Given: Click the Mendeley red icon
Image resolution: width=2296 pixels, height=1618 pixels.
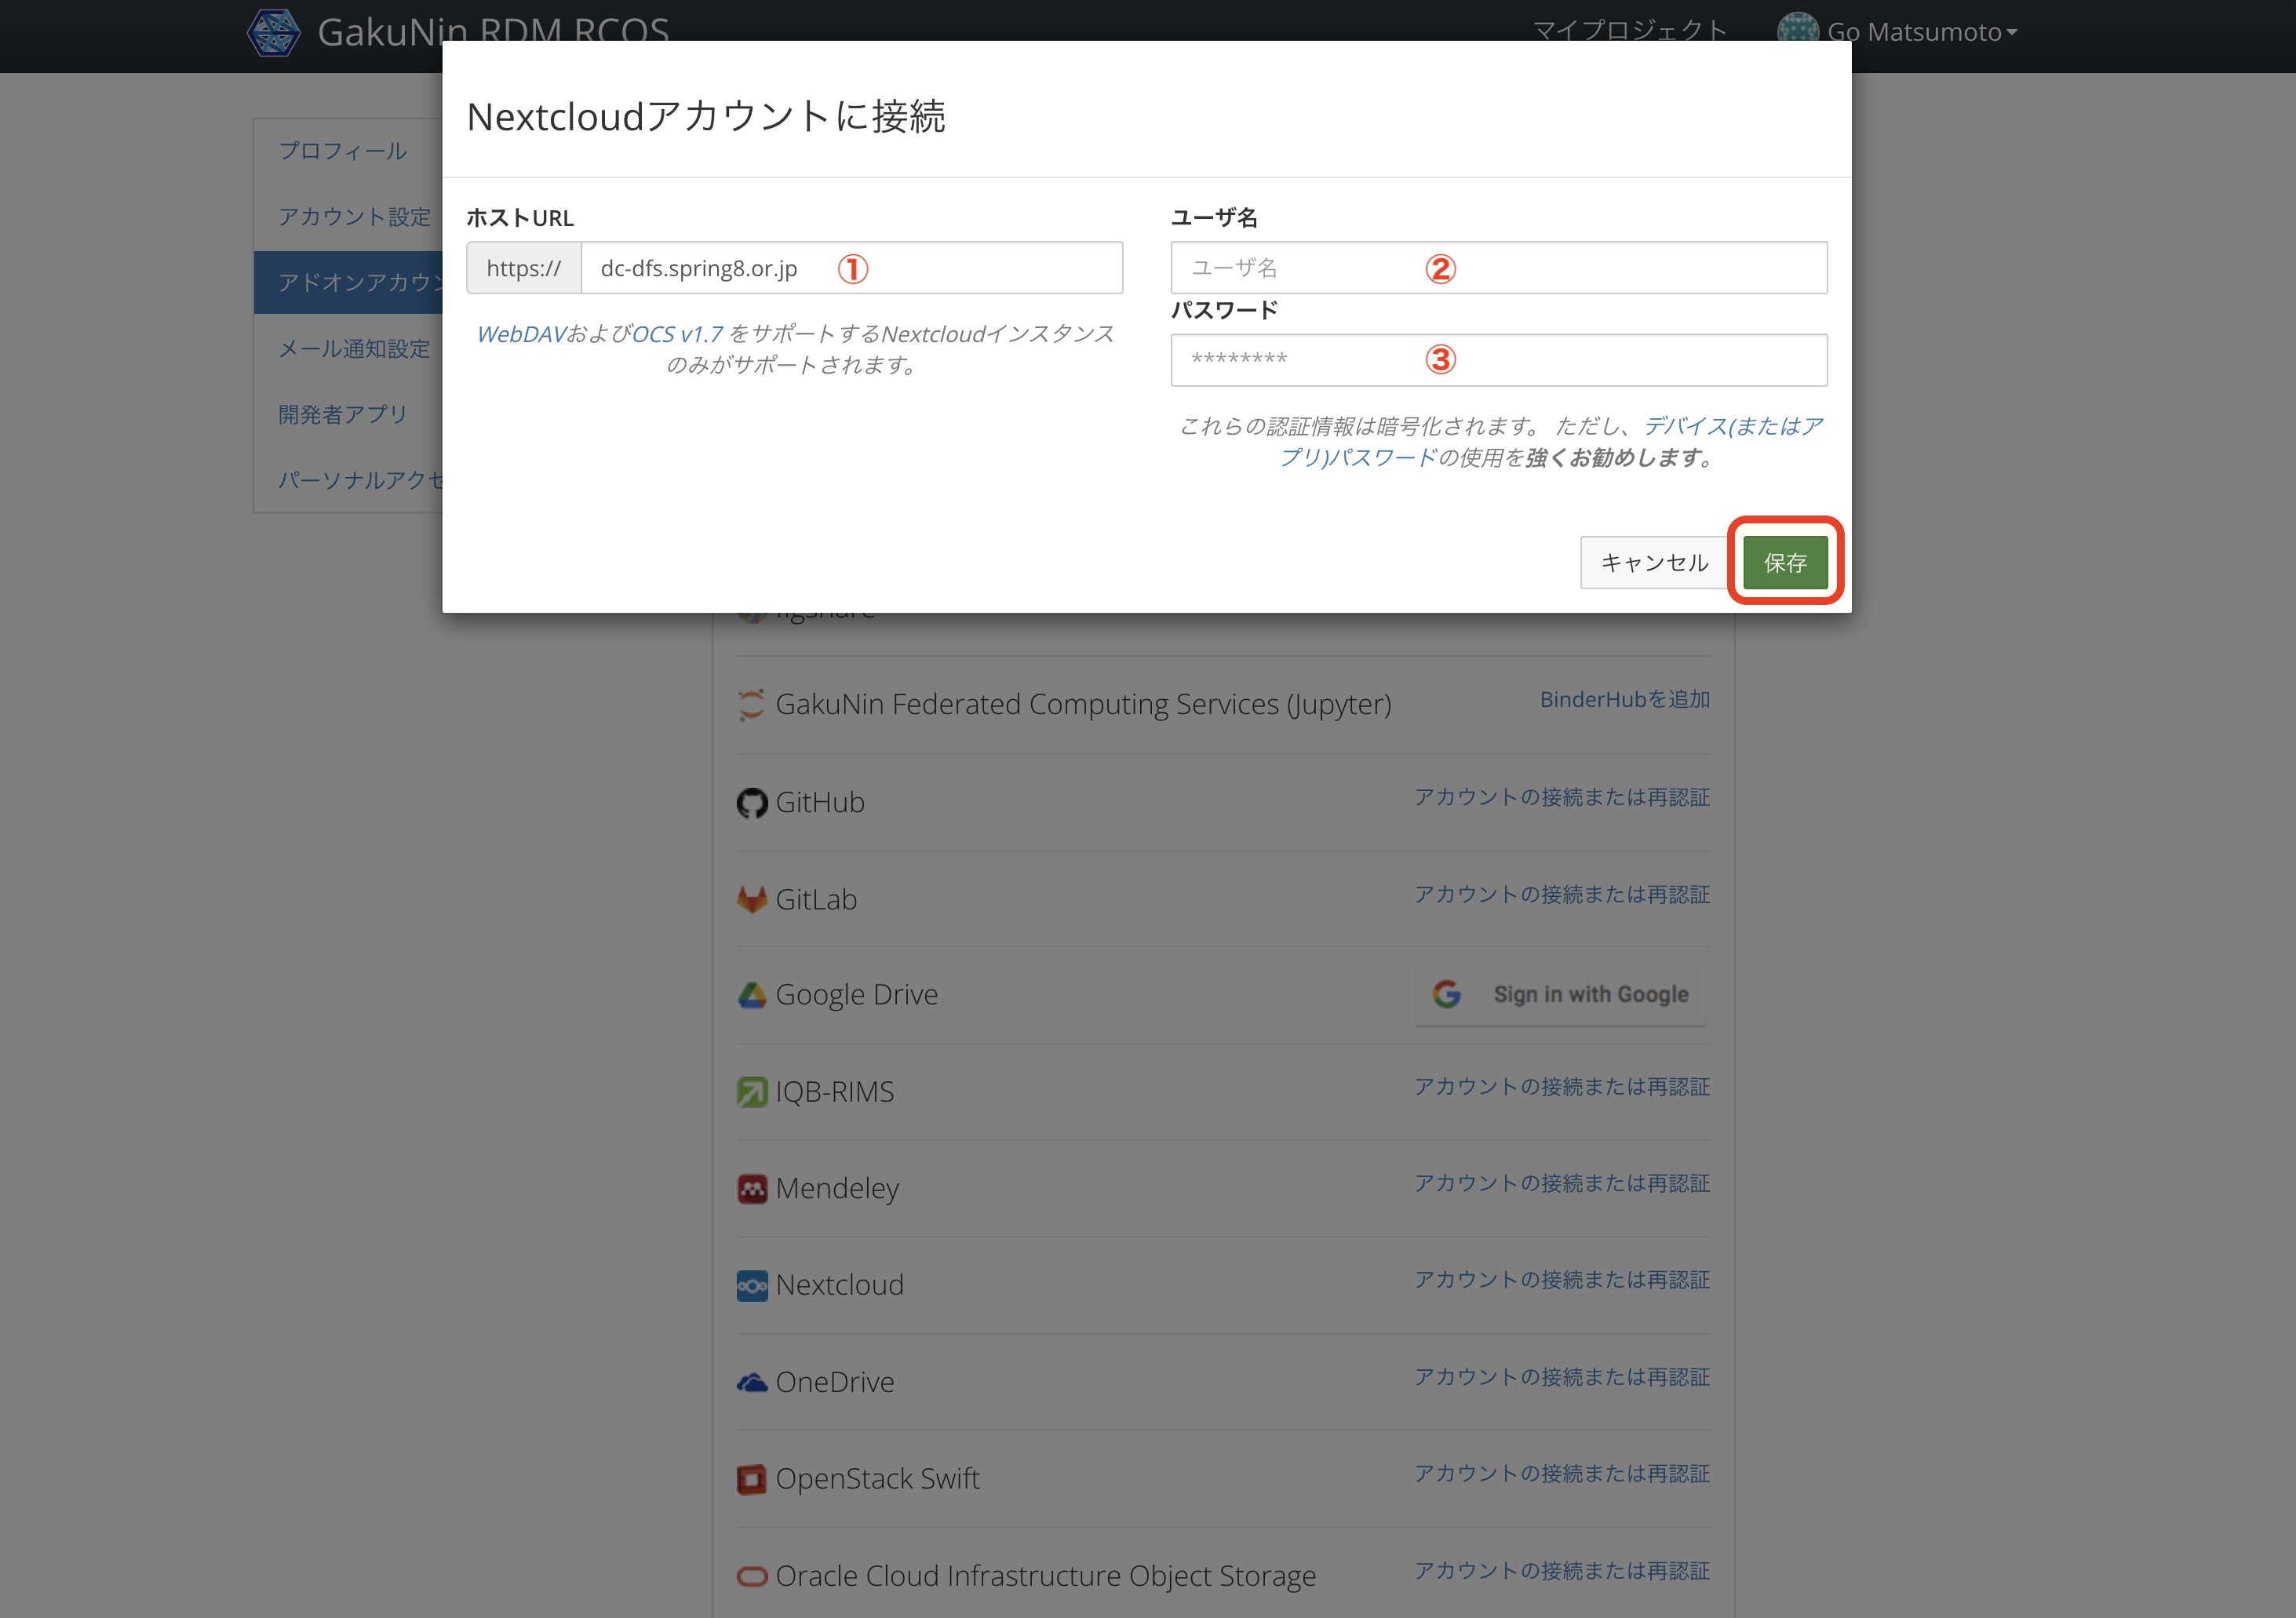Looking at the screenshot, I should point(751,1188).
